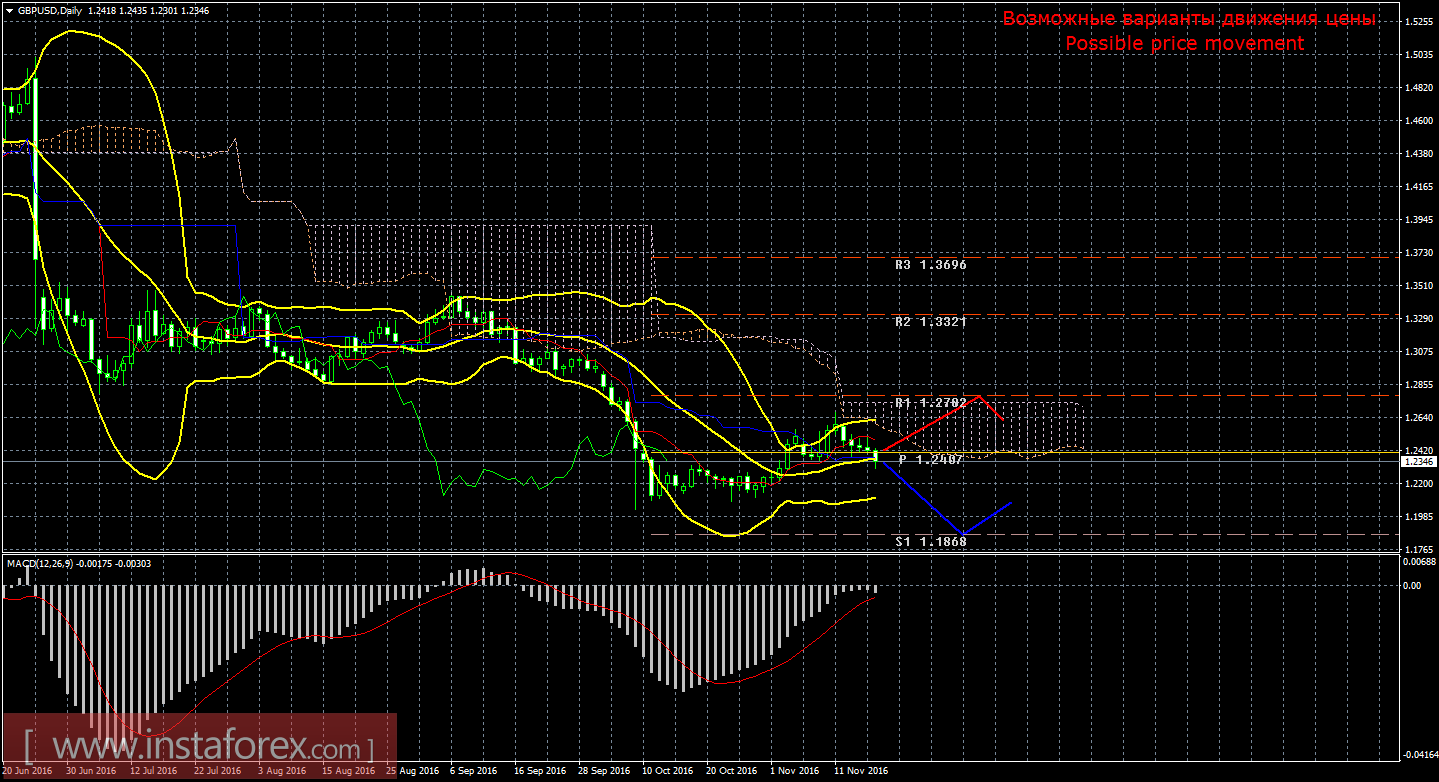Click the 1.5255 price axis label
The height and width of the screenshot is (782, 1439).
coord(1418,22)
